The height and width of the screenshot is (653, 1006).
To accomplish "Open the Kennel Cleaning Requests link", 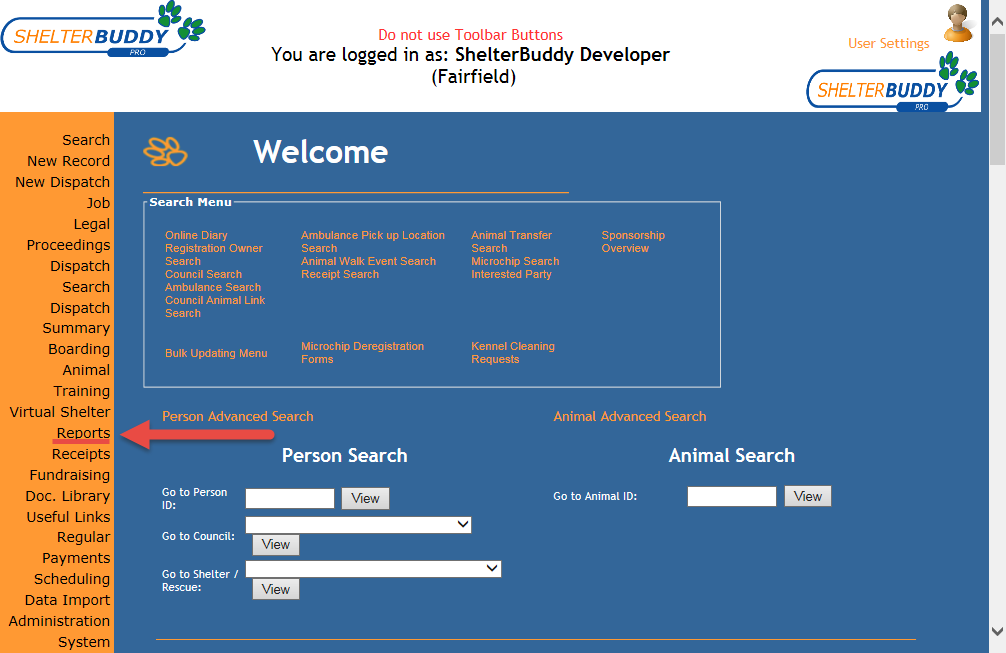I will [x=514, y=352].
